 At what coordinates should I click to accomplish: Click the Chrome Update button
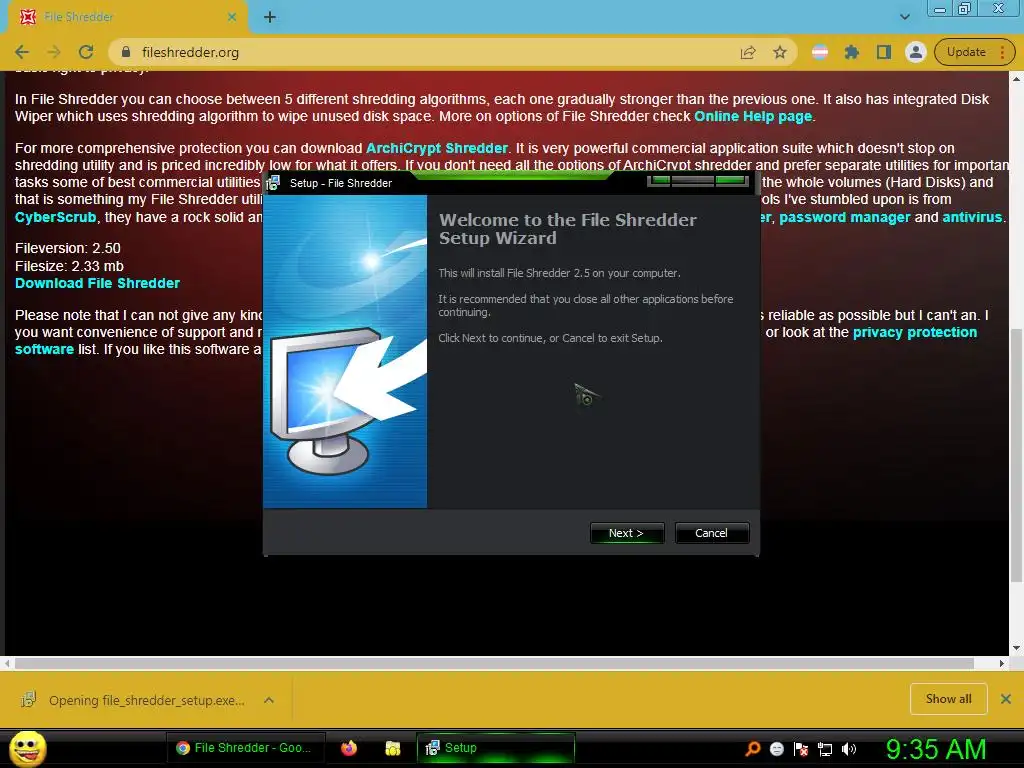coord(974,52)
